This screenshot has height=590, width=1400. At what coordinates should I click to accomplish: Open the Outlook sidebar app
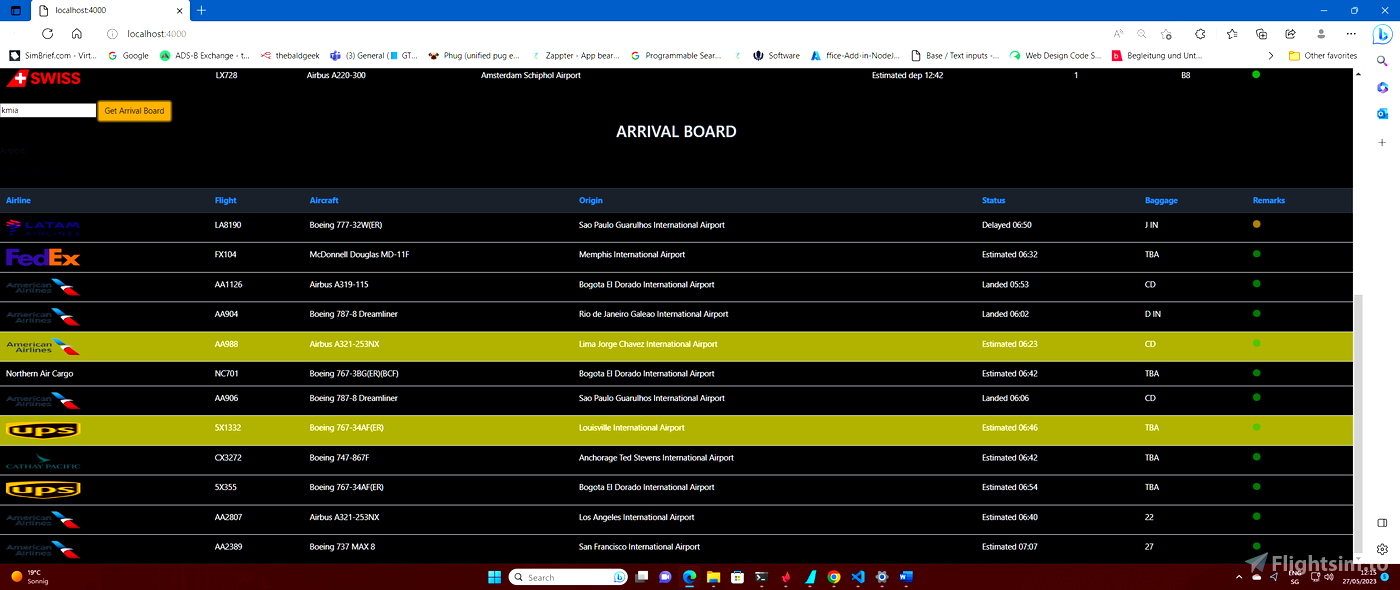pos(1382,114)
